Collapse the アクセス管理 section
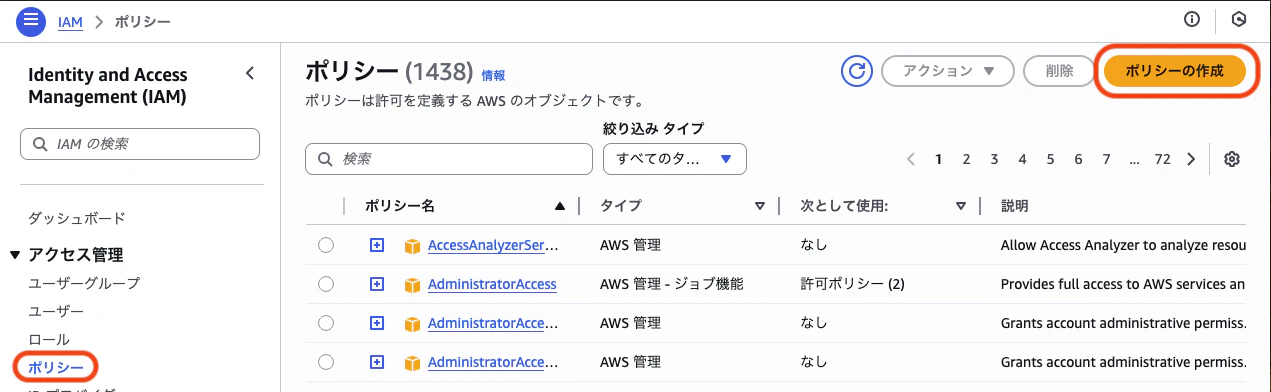Viewport: 1271px width, 392px height. click(14, 255)
